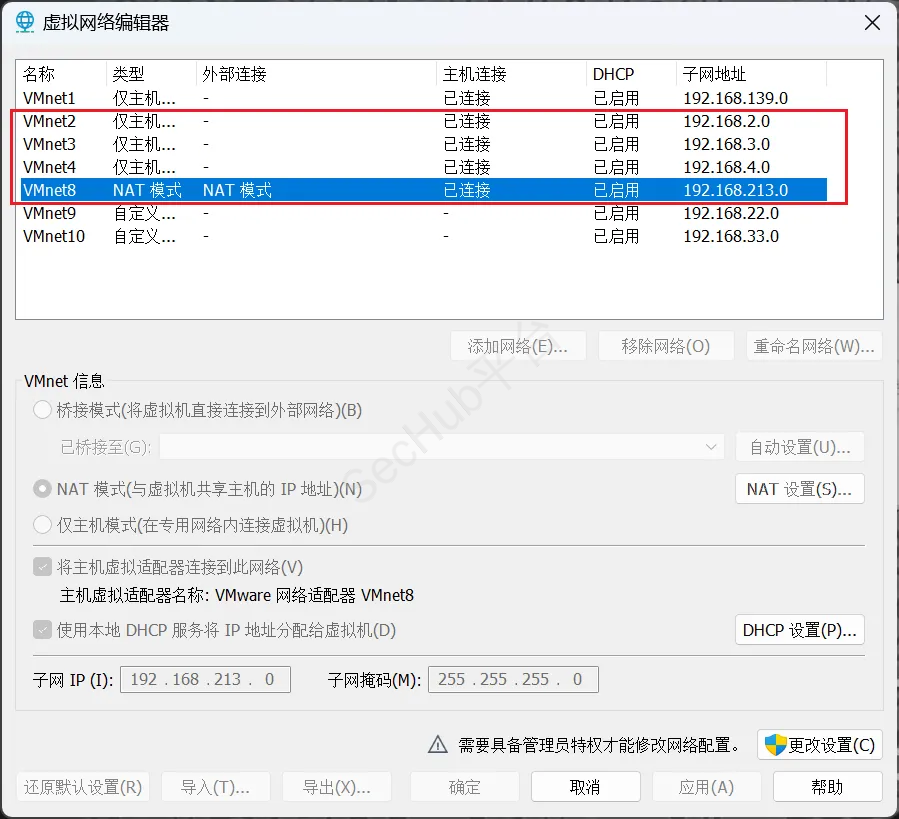899x819 pixels.
Task: Select the VMnet8 row
Action: pyautogui.click(x=424, y=190)
